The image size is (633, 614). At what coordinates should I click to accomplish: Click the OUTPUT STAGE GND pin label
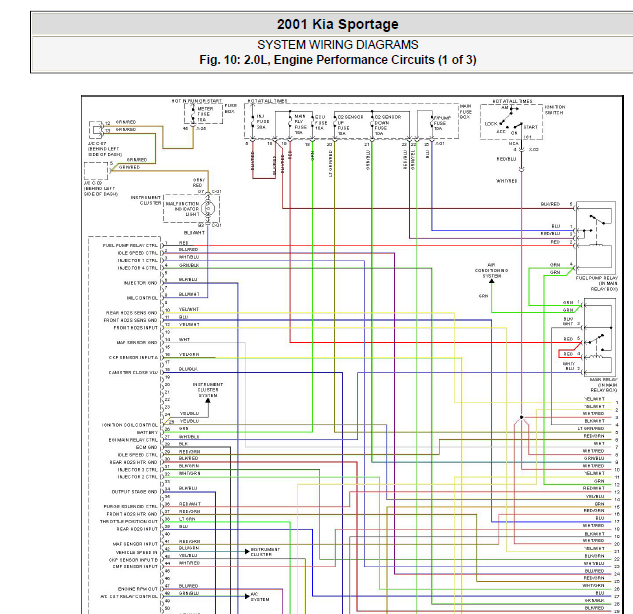pyautogui.click(x=134, y=492)
